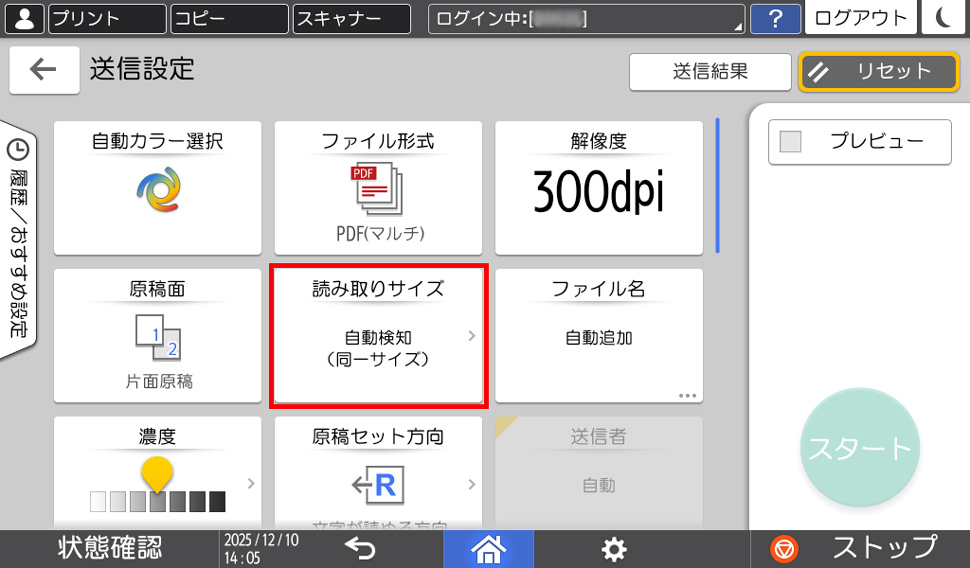970x568 pixels.
Task: Select 原稿面 single-sided original tile
Action: click(x=157, y=335)
